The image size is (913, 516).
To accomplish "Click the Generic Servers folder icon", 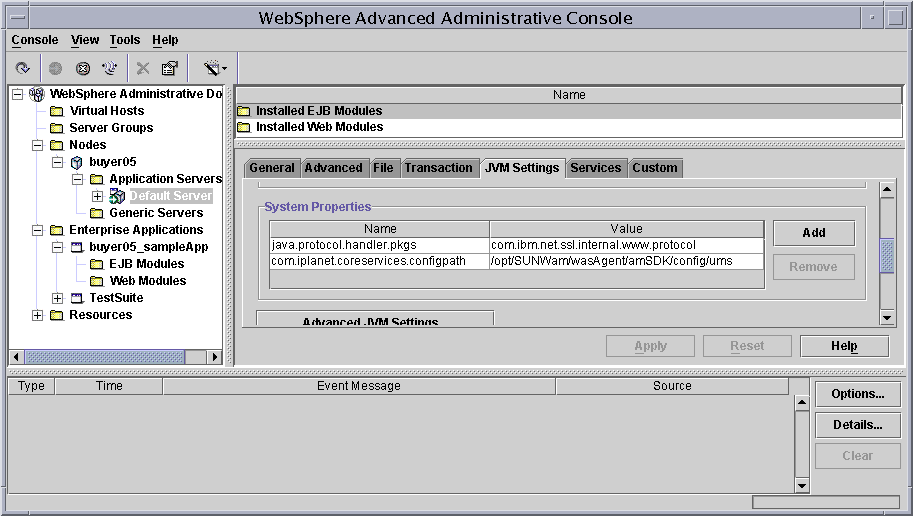I will pos(97,213).
